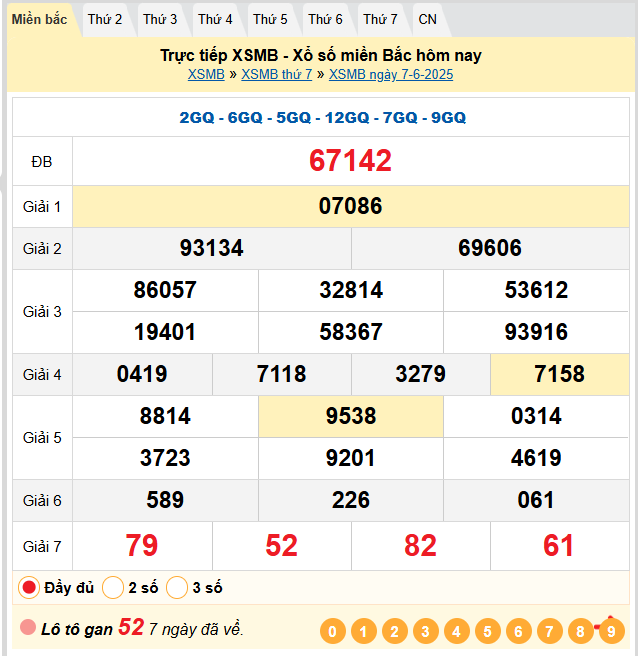Click the orange digit 3 circle
Screen dimensions: 638x656
click(425, 631)
